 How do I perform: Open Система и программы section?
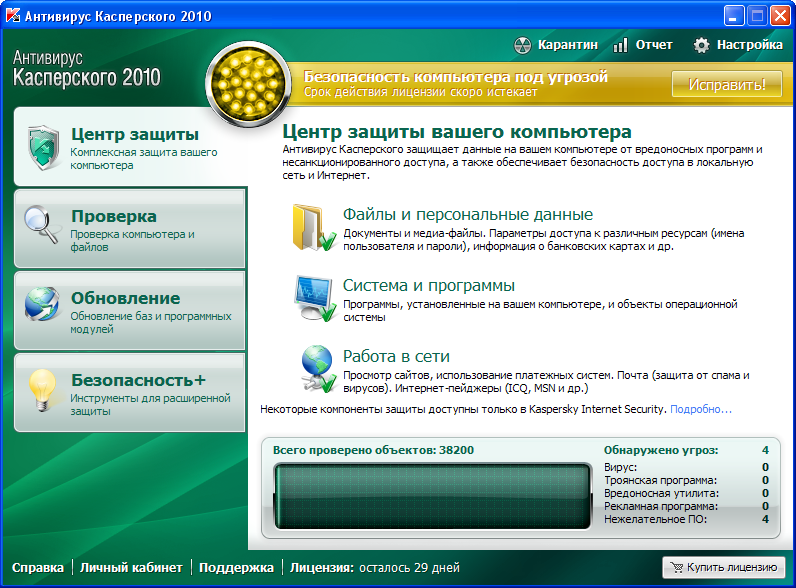click(428, 285)
